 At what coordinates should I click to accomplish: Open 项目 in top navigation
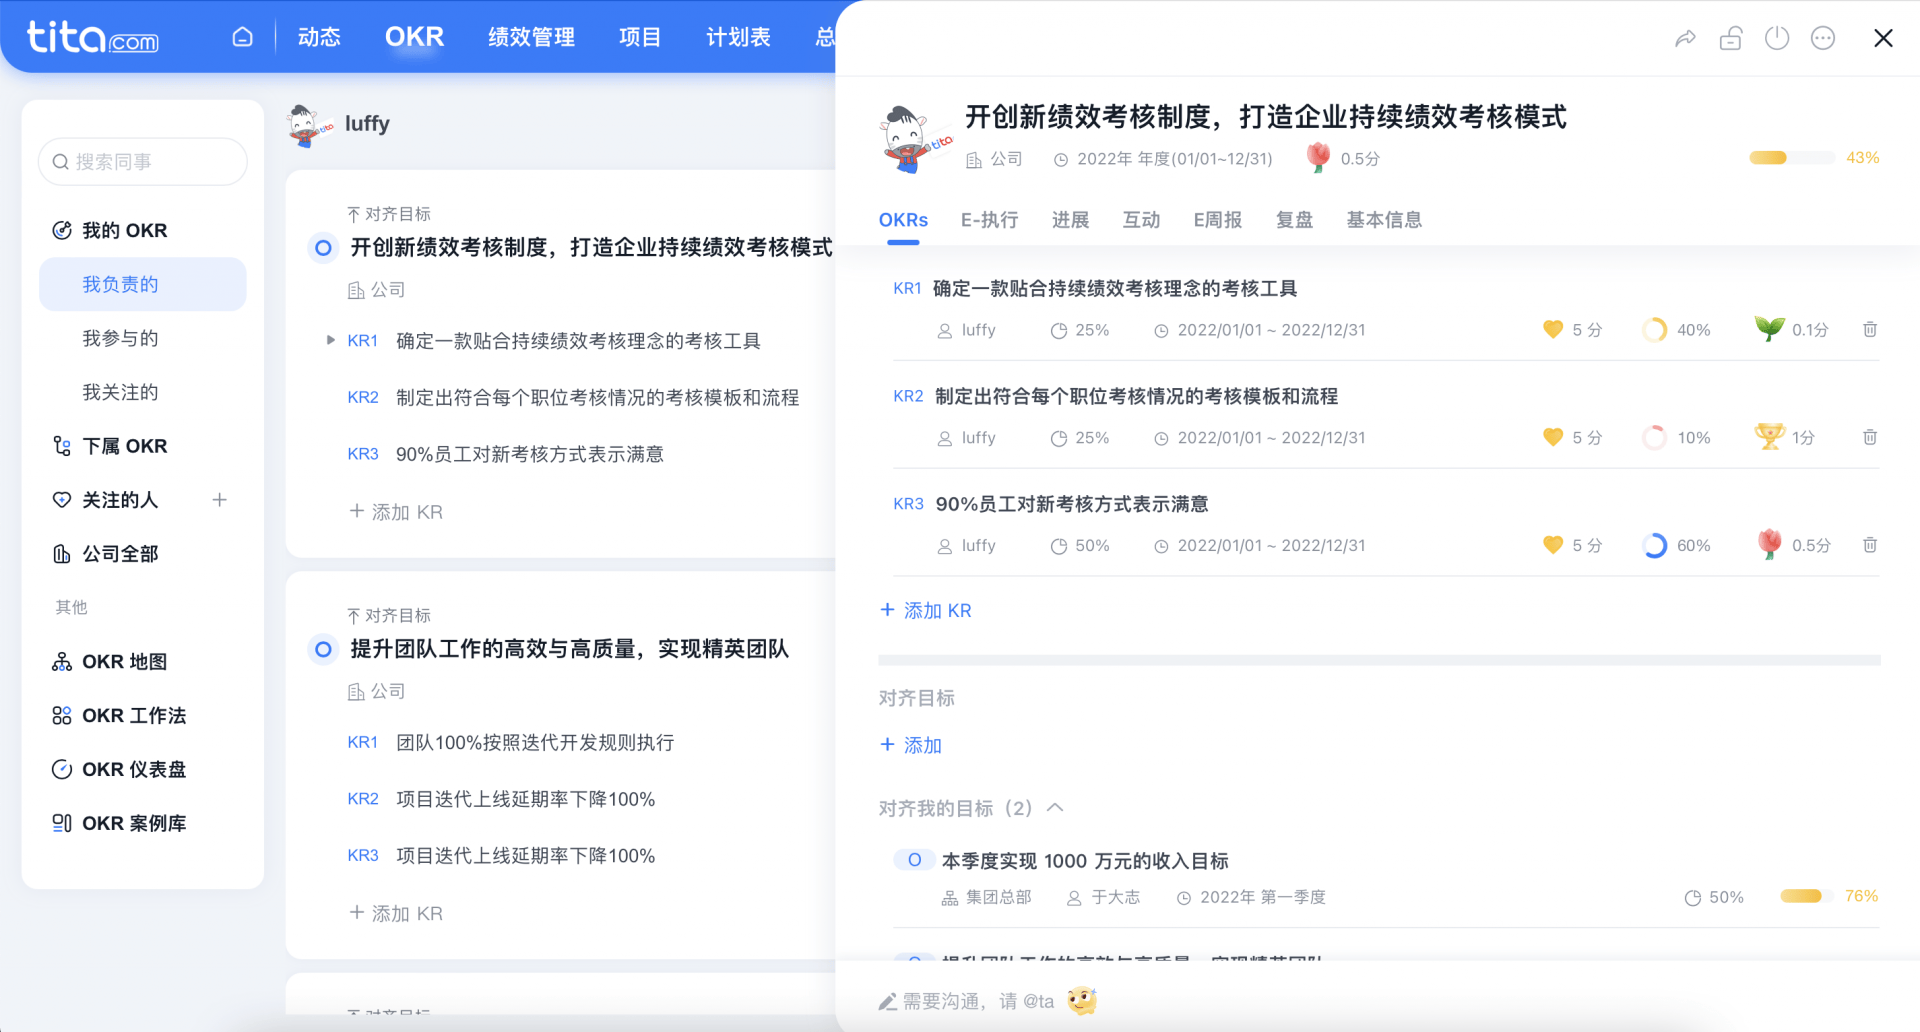pos(640,37)
